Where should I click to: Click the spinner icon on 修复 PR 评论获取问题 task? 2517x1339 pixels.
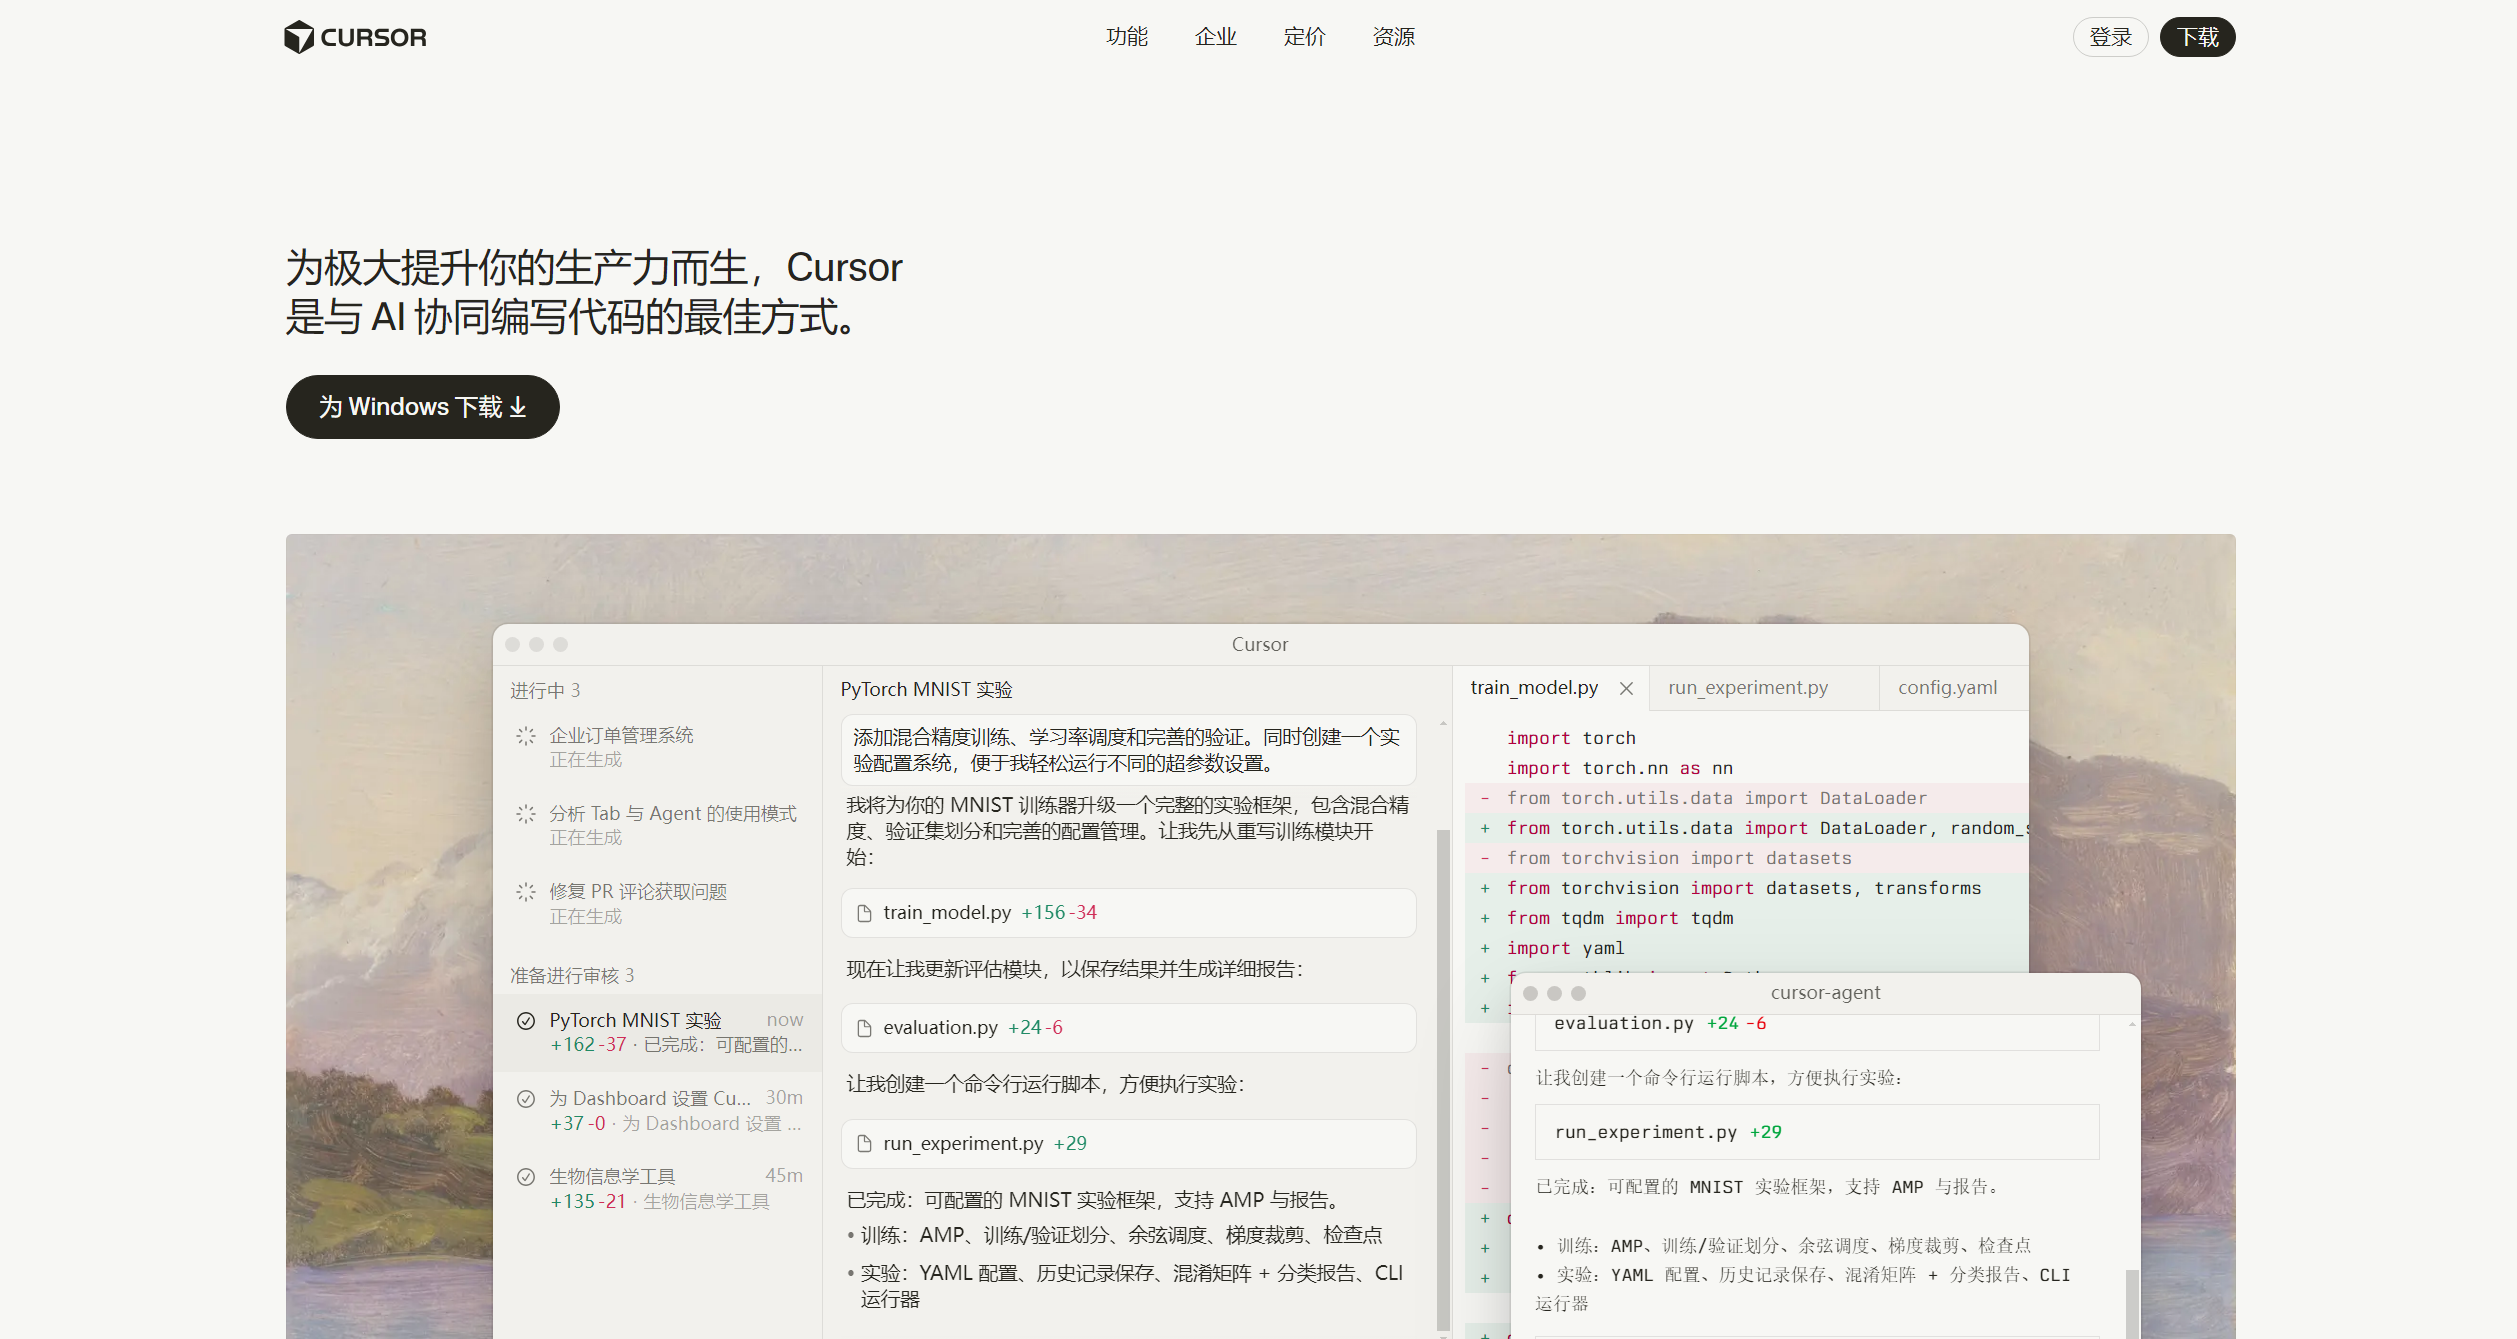[526, 891]
